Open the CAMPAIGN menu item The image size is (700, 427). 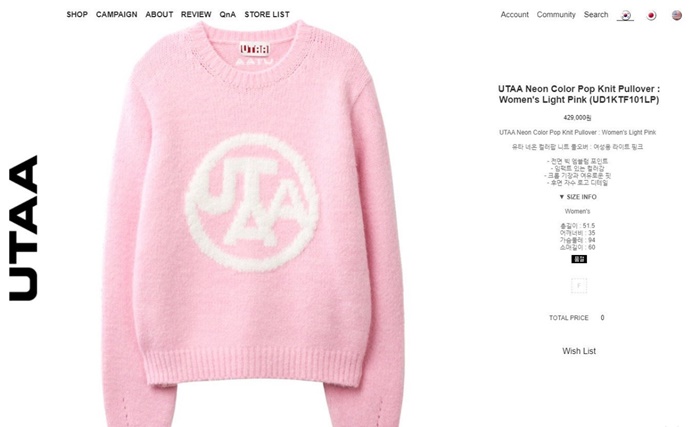point(117,14)
